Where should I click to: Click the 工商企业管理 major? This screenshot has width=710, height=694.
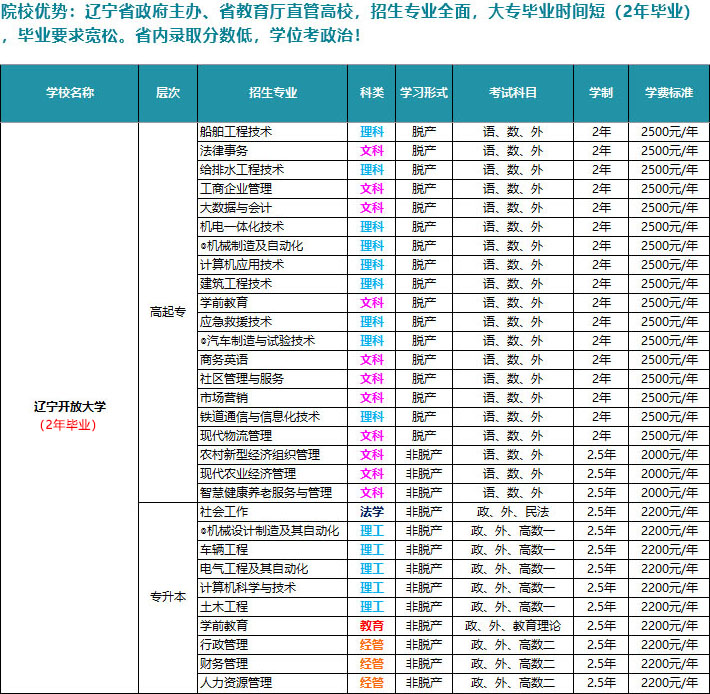236,189
